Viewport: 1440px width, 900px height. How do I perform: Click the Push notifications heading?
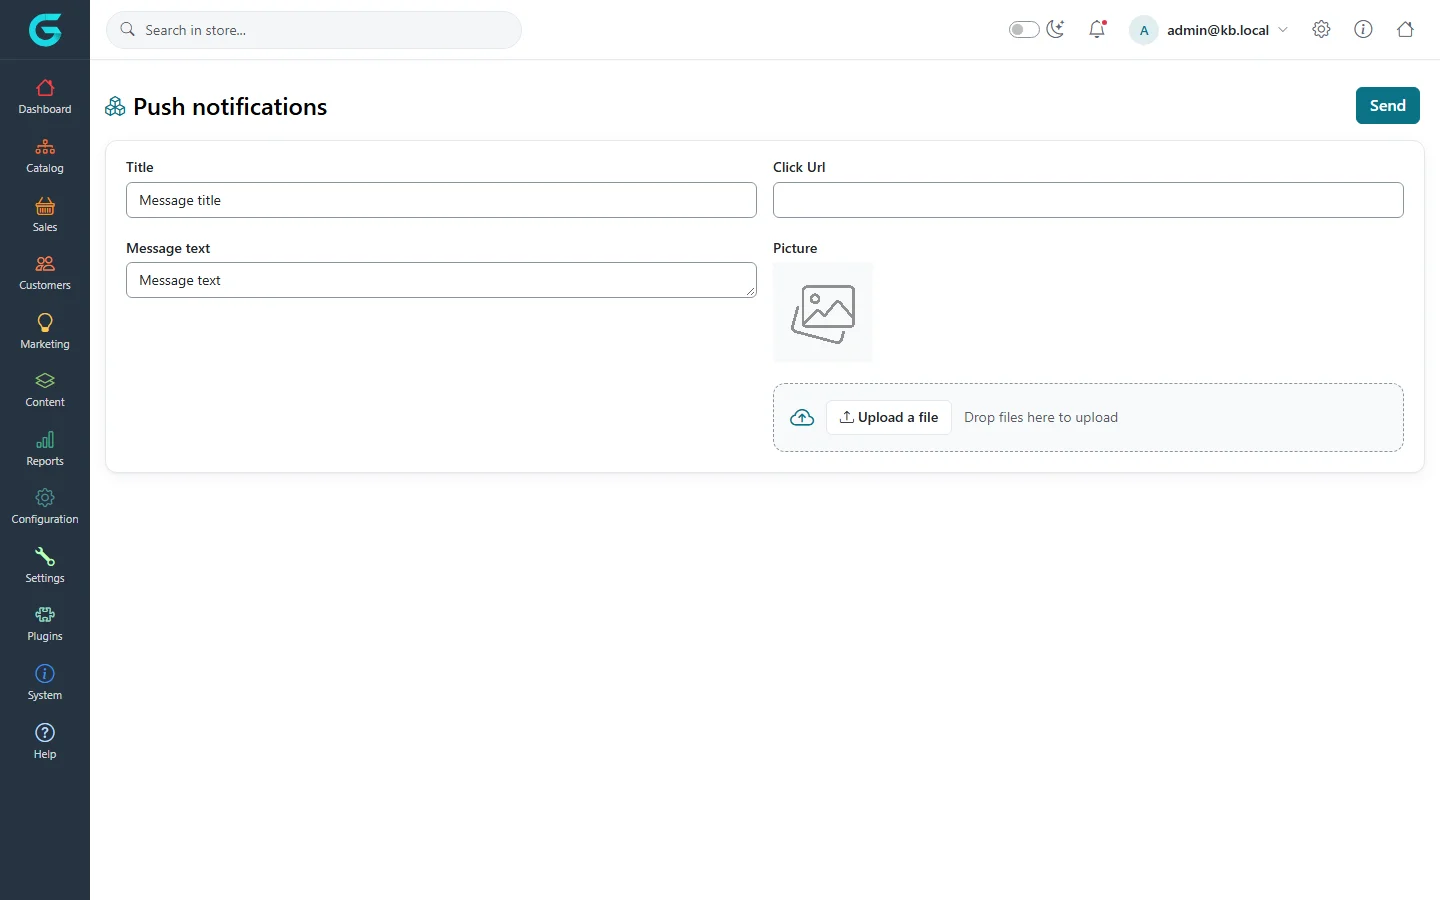click(230, 107)
